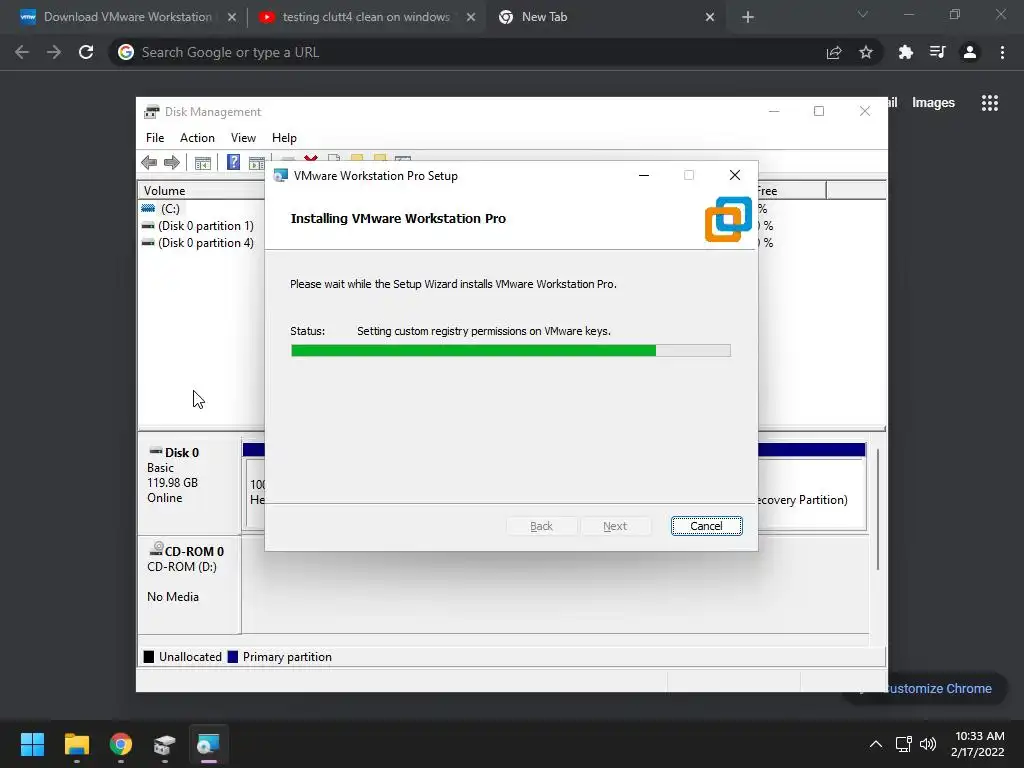Open the Help icon in Disk Management toolbar

click(233, 162)
